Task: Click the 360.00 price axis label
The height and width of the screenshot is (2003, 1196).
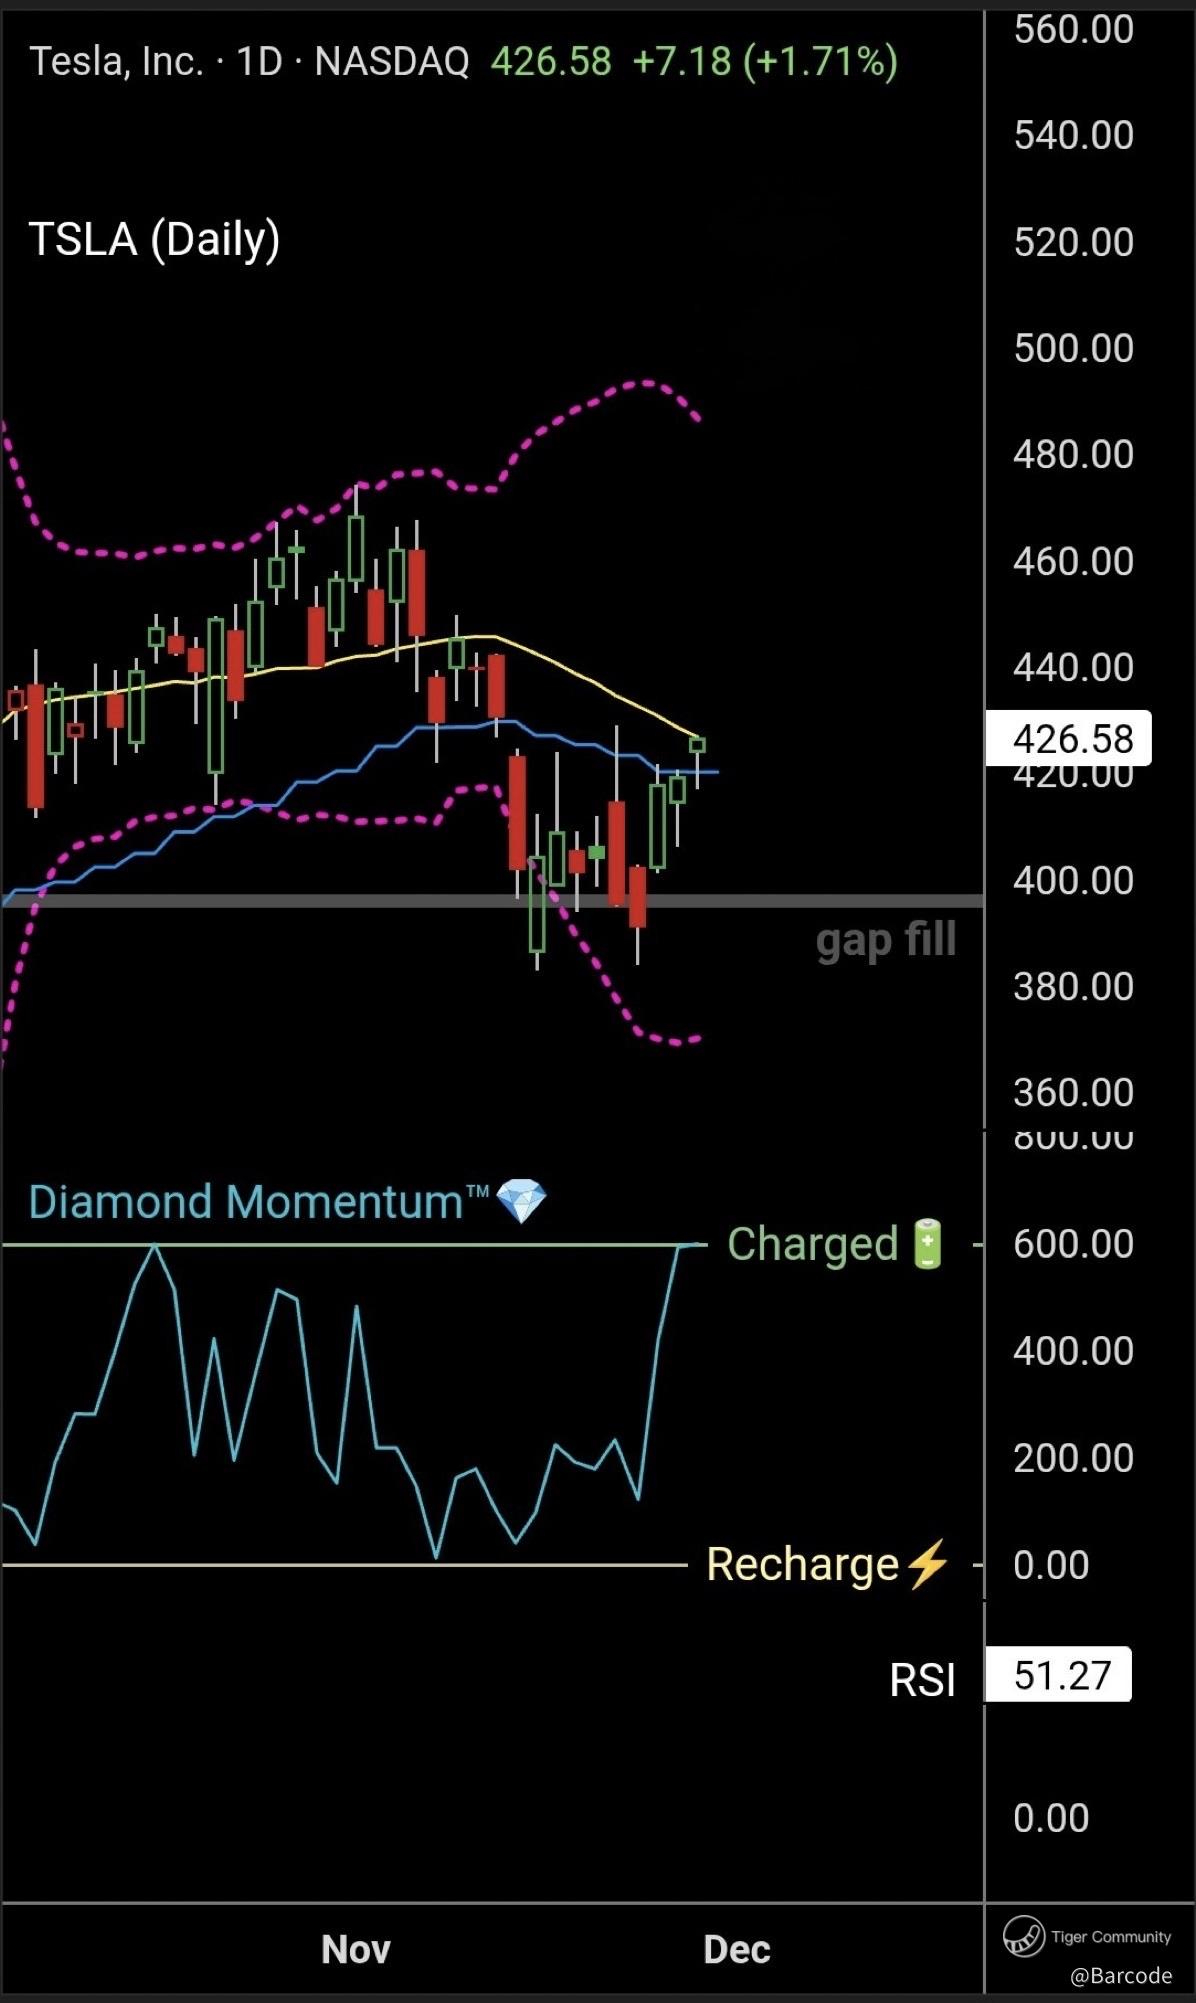Action: click(1073, 1092)
